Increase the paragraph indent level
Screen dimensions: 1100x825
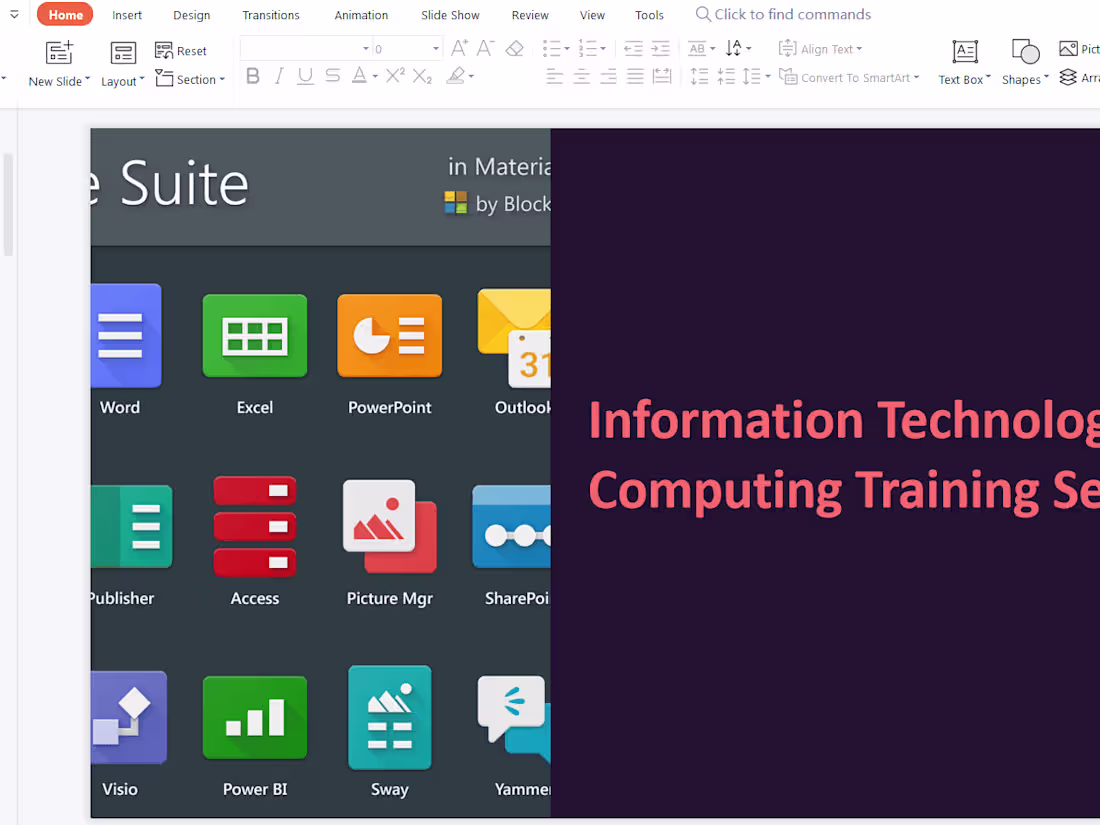pos(660,48)
